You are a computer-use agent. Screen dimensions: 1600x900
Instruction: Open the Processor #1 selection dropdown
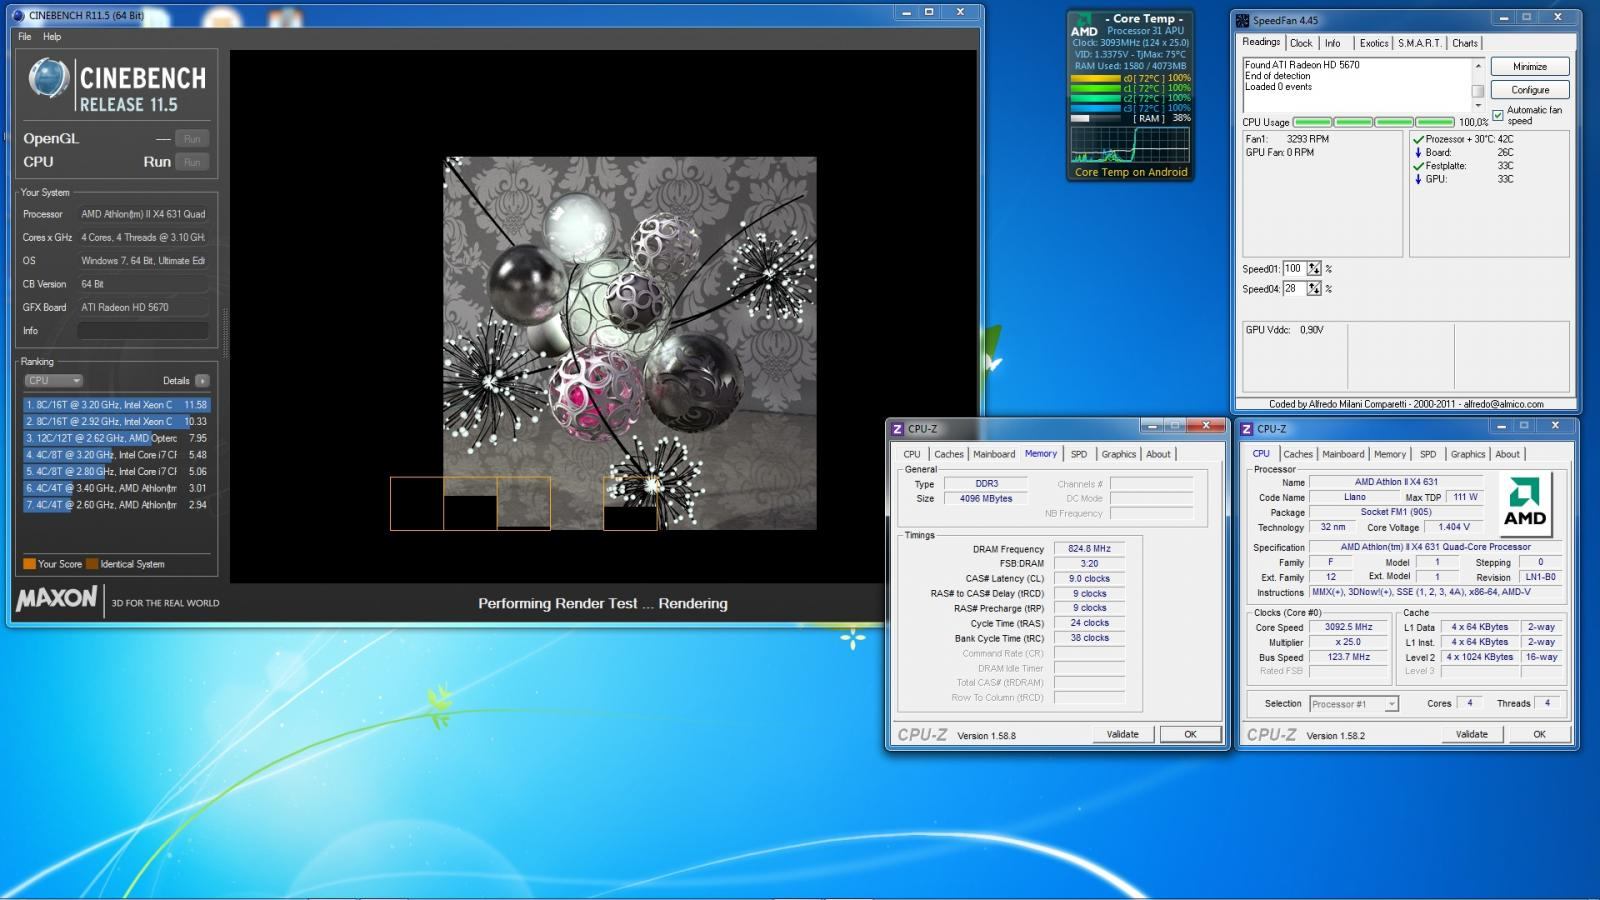[x=1353, y=704]
